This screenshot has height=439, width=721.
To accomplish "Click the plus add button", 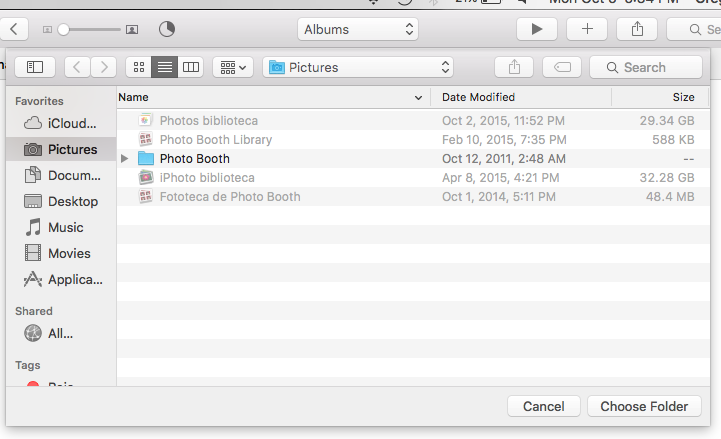I will click(x=587, y=29).
